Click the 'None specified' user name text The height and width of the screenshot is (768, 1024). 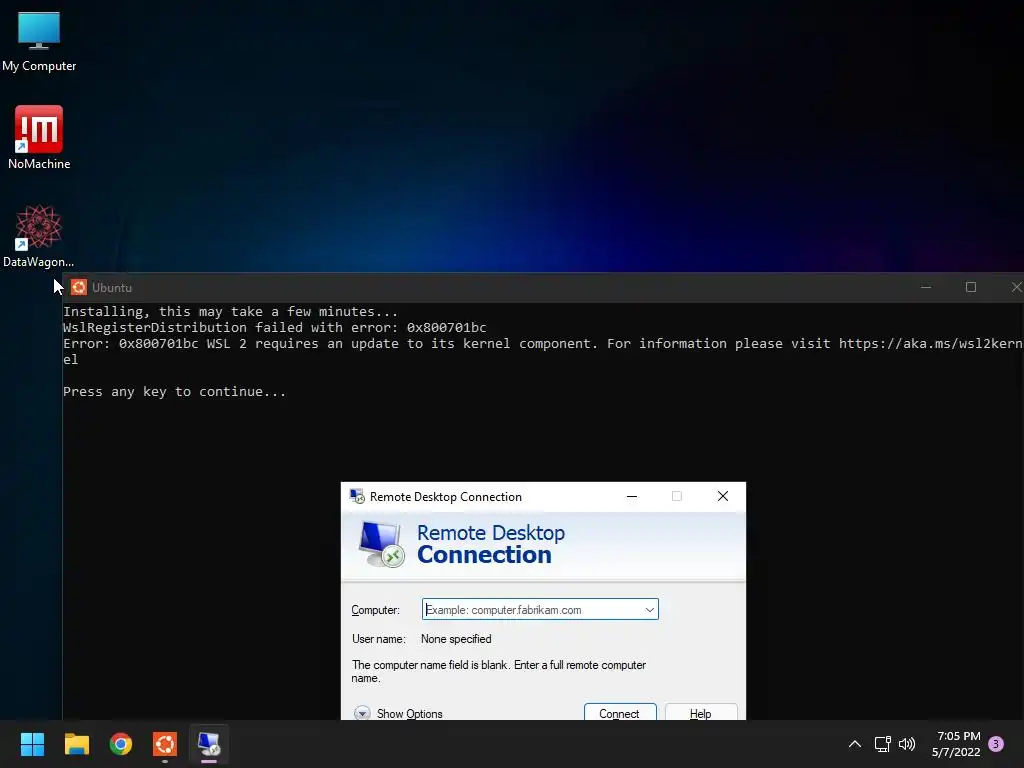tap(456, 639)
